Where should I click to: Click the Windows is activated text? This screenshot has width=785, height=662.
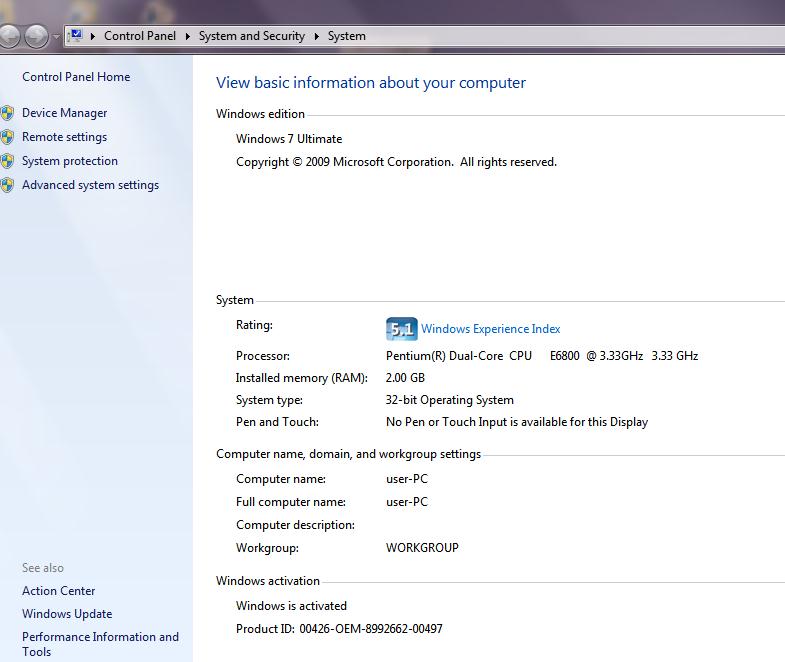(x=291, y=606)
